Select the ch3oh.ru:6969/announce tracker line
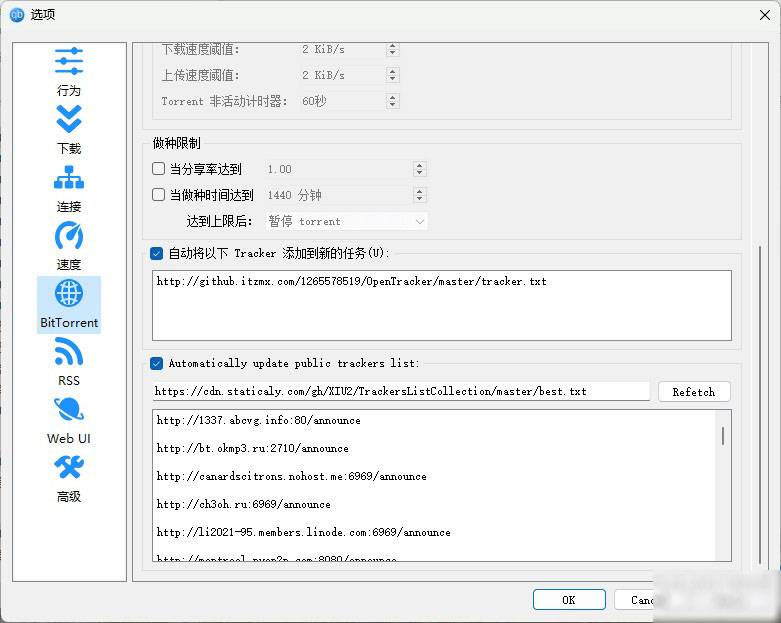 (244, 504)
